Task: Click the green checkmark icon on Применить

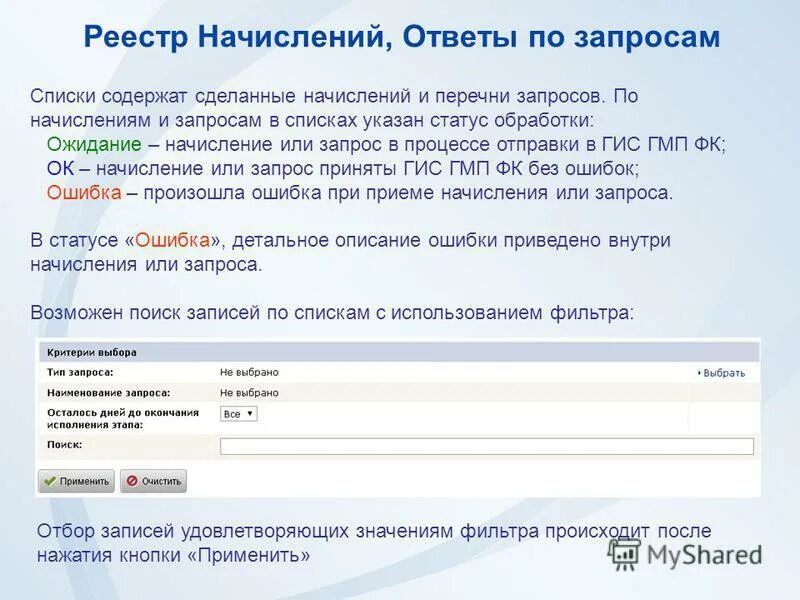Action: [49, 481]
